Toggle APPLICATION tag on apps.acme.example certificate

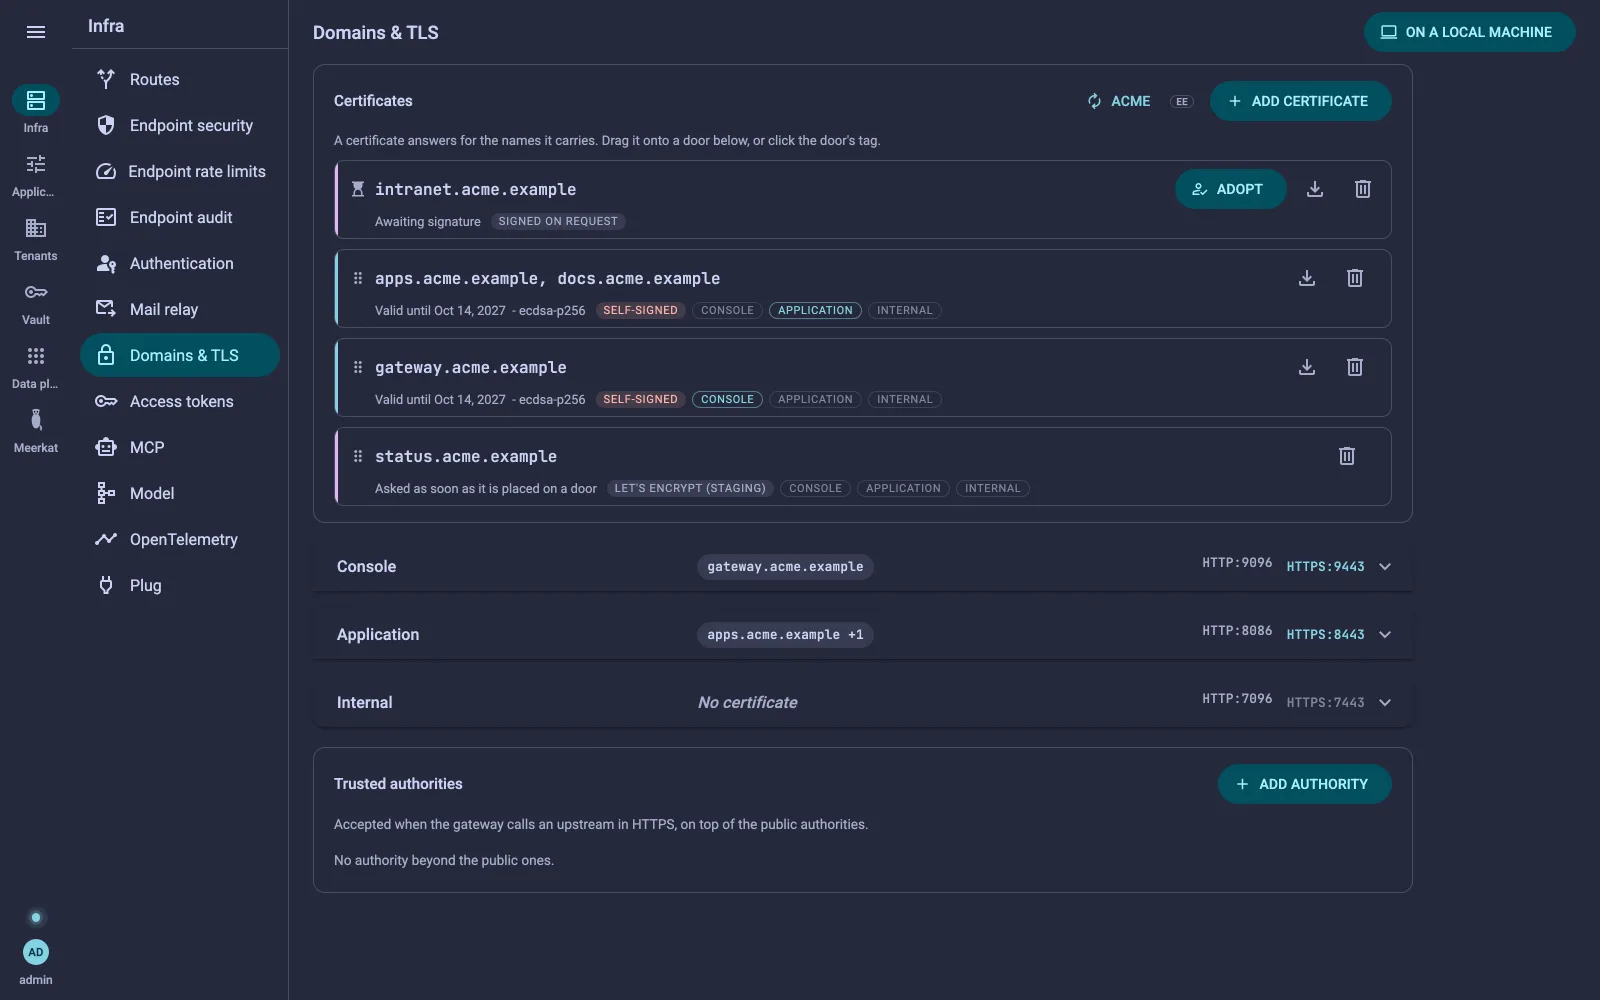click(x=815, y=311)
